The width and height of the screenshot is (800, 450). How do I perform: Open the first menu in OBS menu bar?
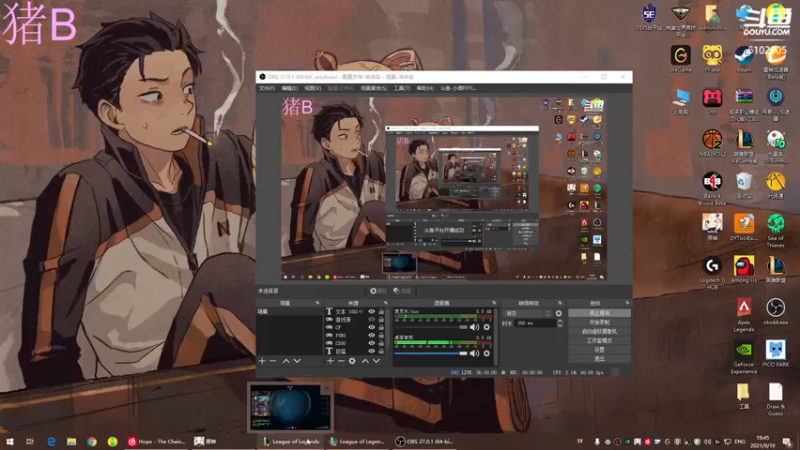(266, 88)
